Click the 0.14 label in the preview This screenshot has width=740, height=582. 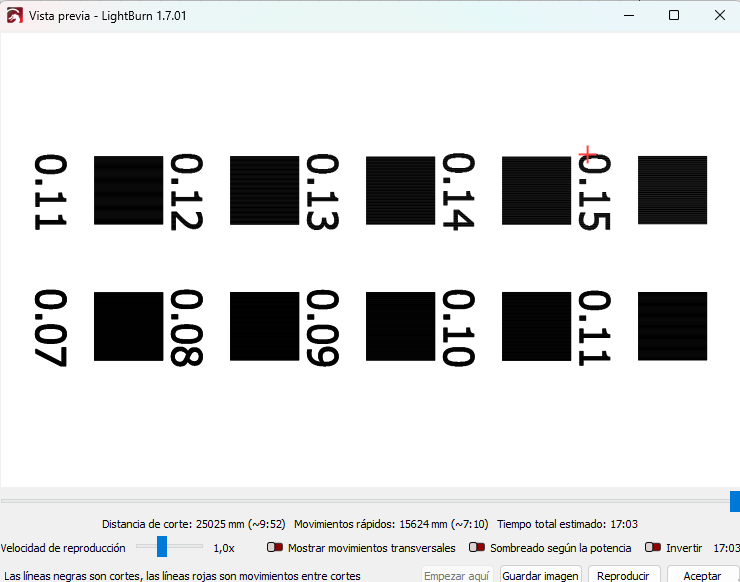[458, 192]
